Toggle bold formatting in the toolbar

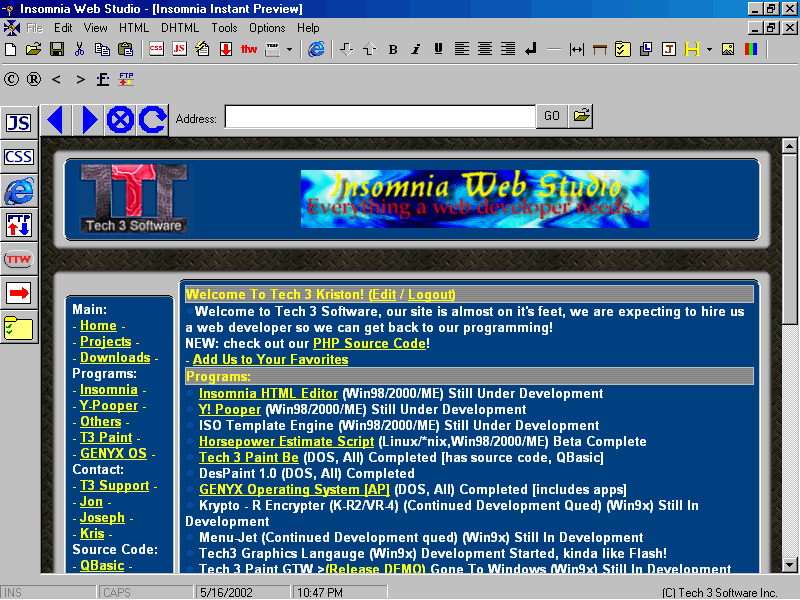pos(393,49)
